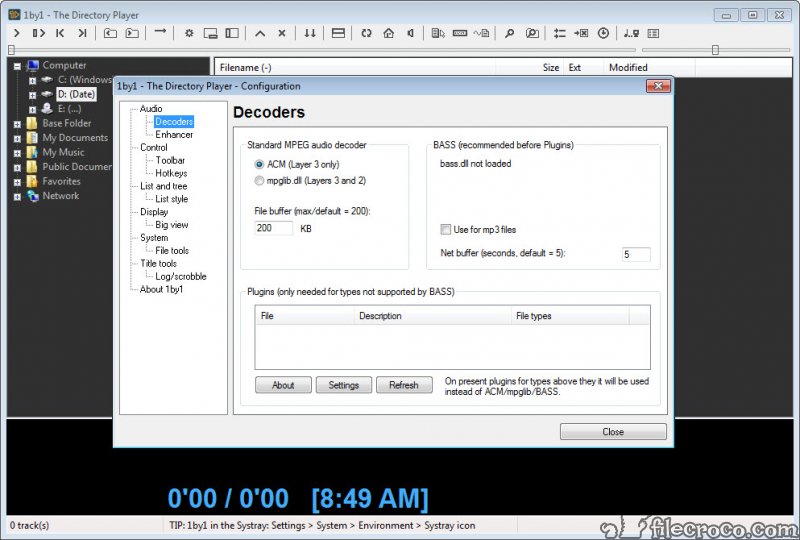Enable Use for mp3 files checkbox
The height and width of the screenshot is (540, 800).
coord(445,230)
